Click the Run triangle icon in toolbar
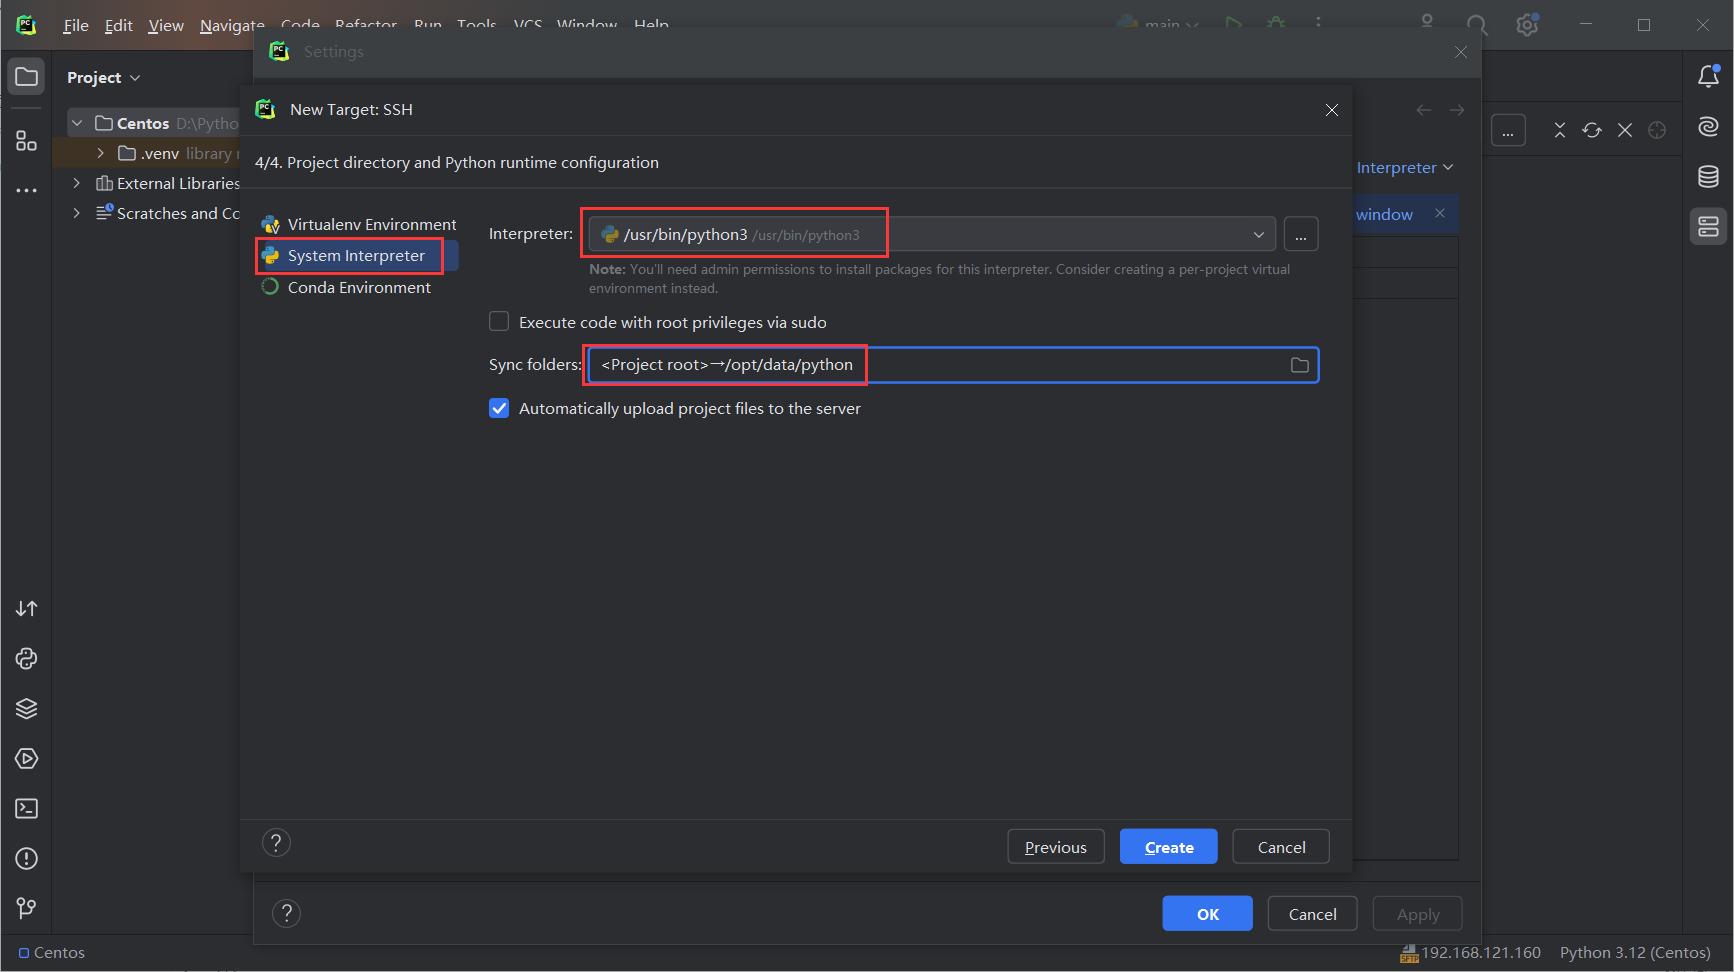The width and height of the screenshot is (1734, 972). [x=1234, y=23]
